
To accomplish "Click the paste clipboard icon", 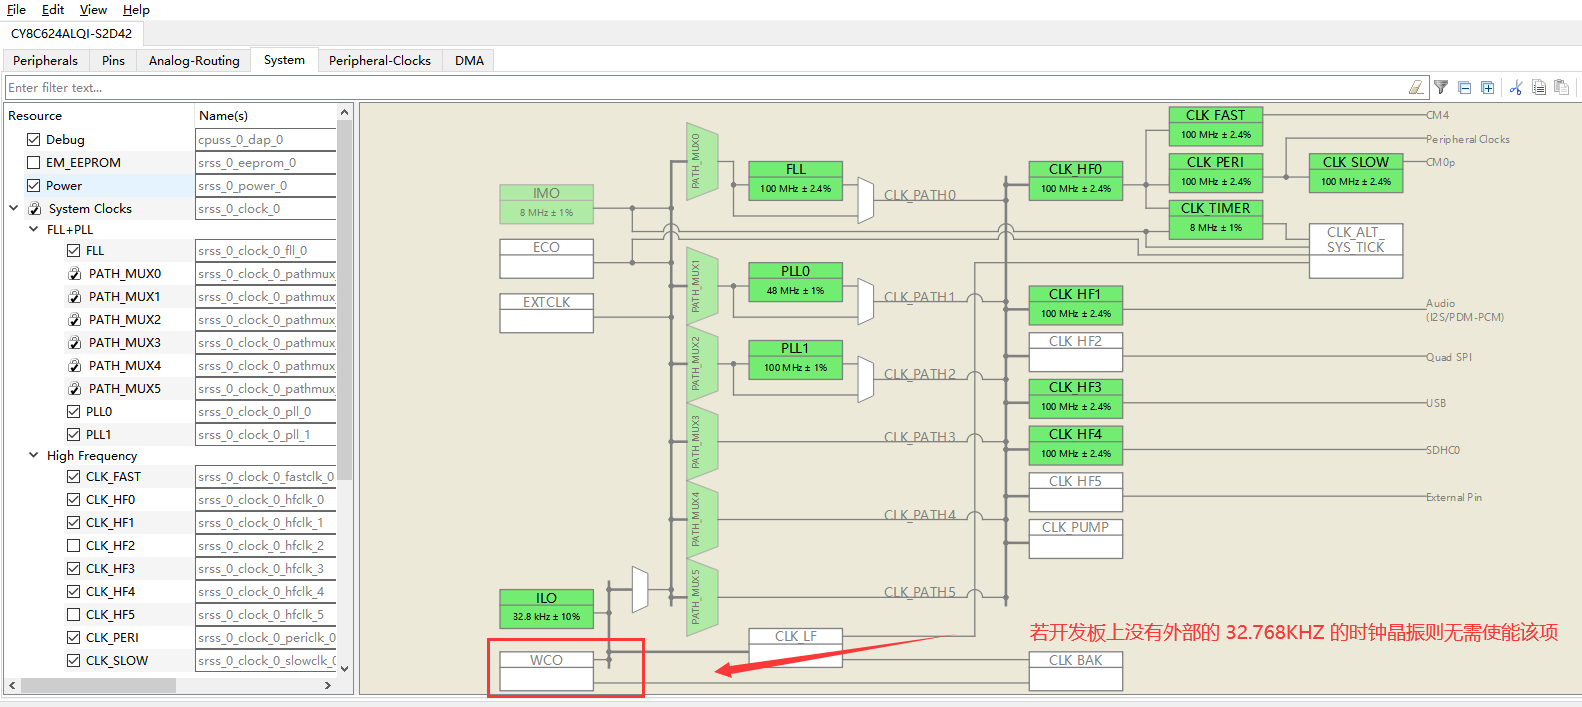I will click(1561, 88).
